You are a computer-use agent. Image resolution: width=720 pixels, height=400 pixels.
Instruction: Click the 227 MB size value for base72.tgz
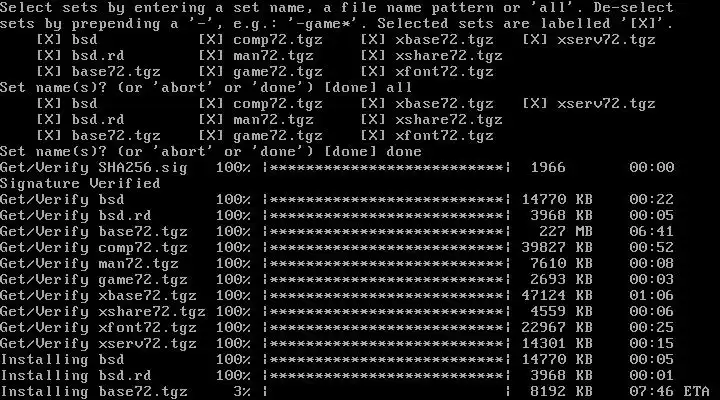click(x=566, y=231)
